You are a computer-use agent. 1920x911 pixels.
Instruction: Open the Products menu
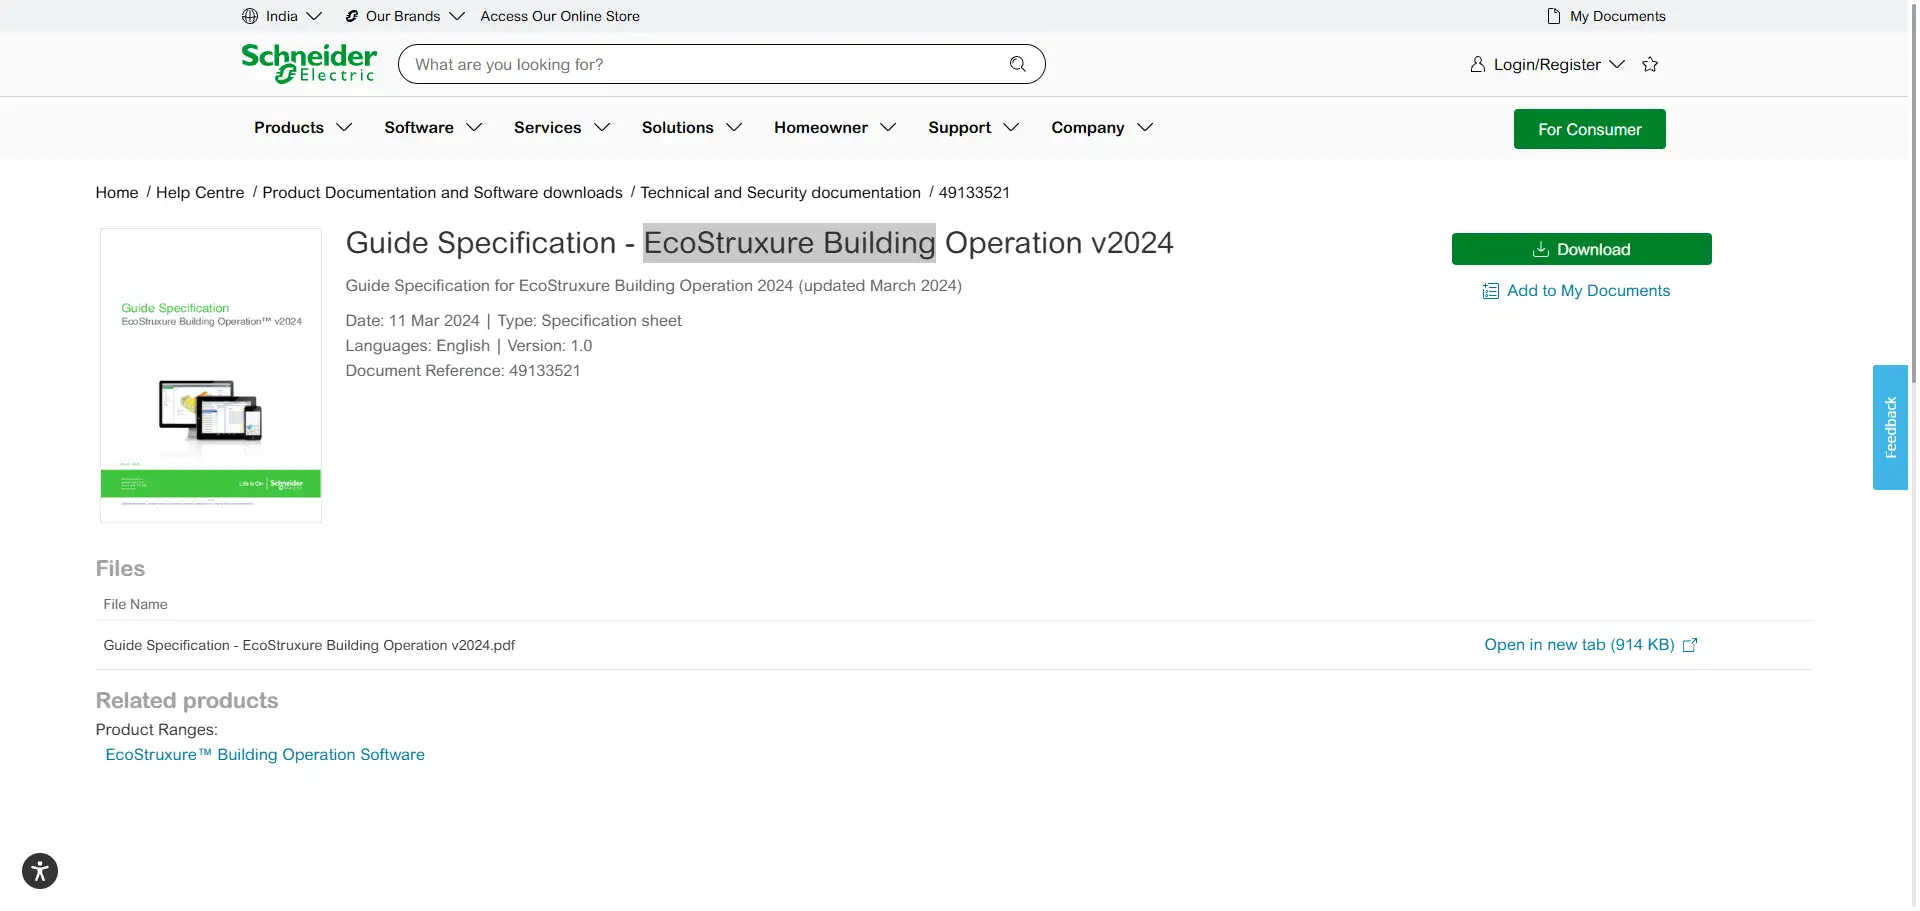303,128
